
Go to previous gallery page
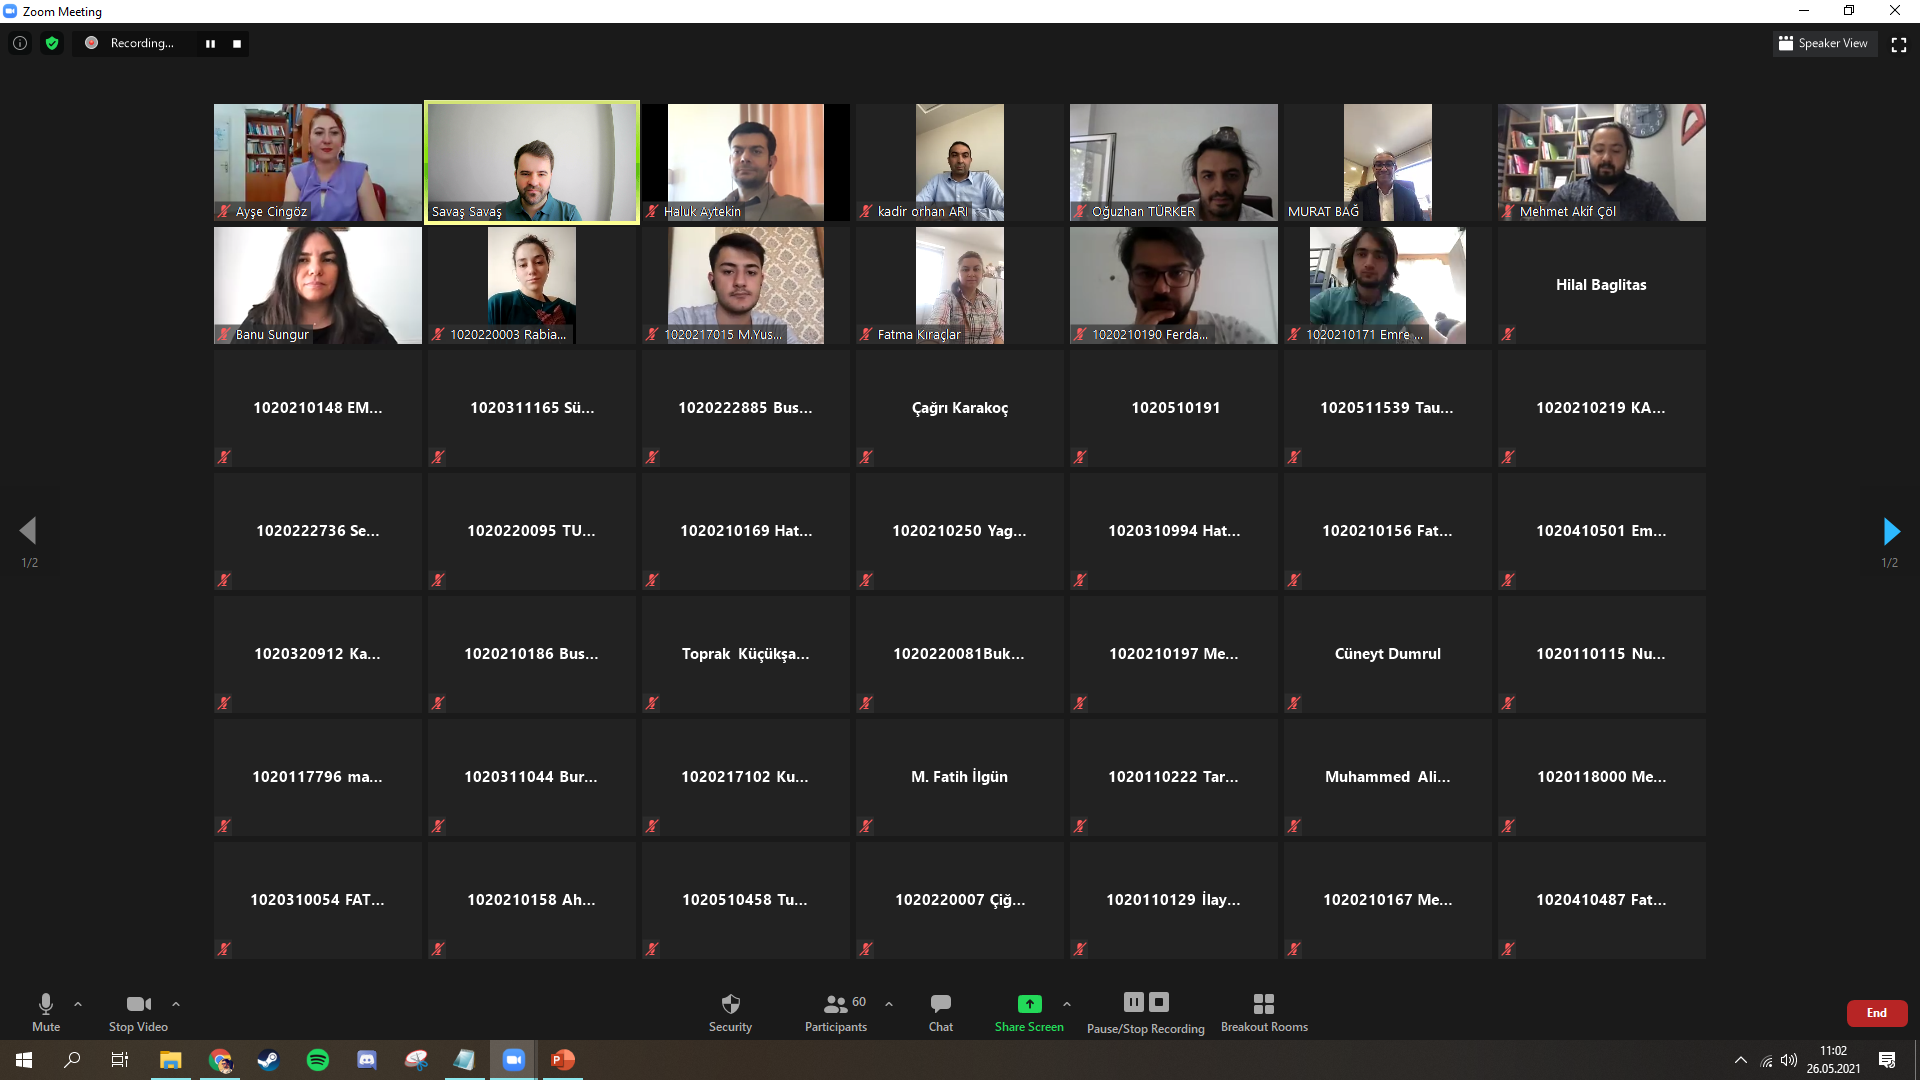coord(28,531)
